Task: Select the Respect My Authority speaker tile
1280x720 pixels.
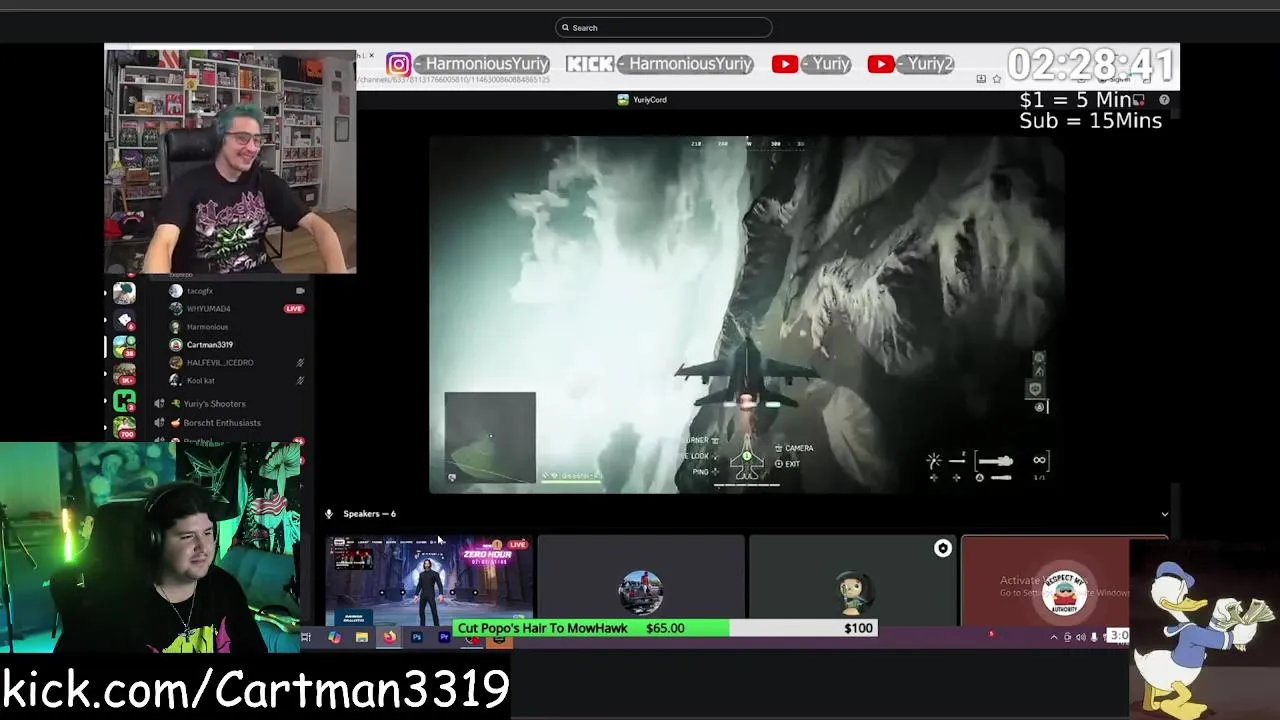Action: point(1064,581)
